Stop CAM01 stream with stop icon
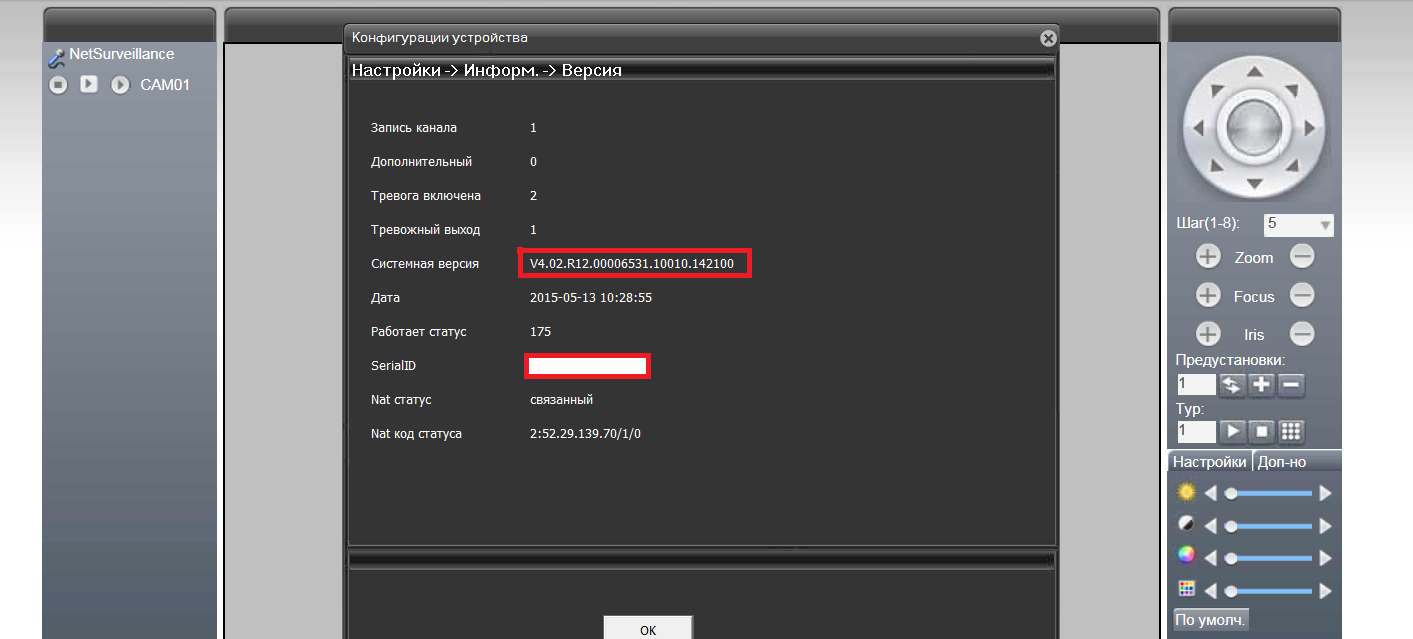This screenshot has height=639, width=1413. click(x=59, y=85)
